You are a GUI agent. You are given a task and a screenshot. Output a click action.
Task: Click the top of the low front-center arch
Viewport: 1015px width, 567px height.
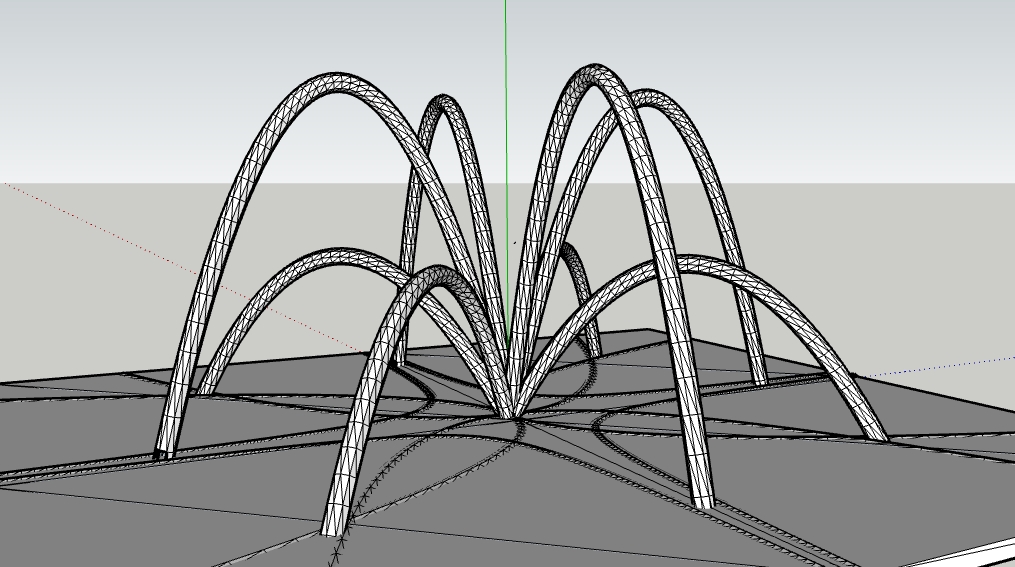[438, 274]
